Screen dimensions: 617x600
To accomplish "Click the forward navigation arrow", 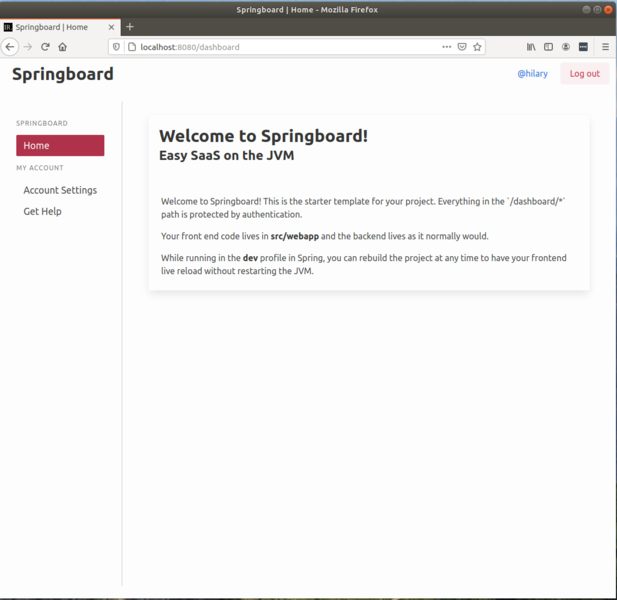I will coord(28,47).
